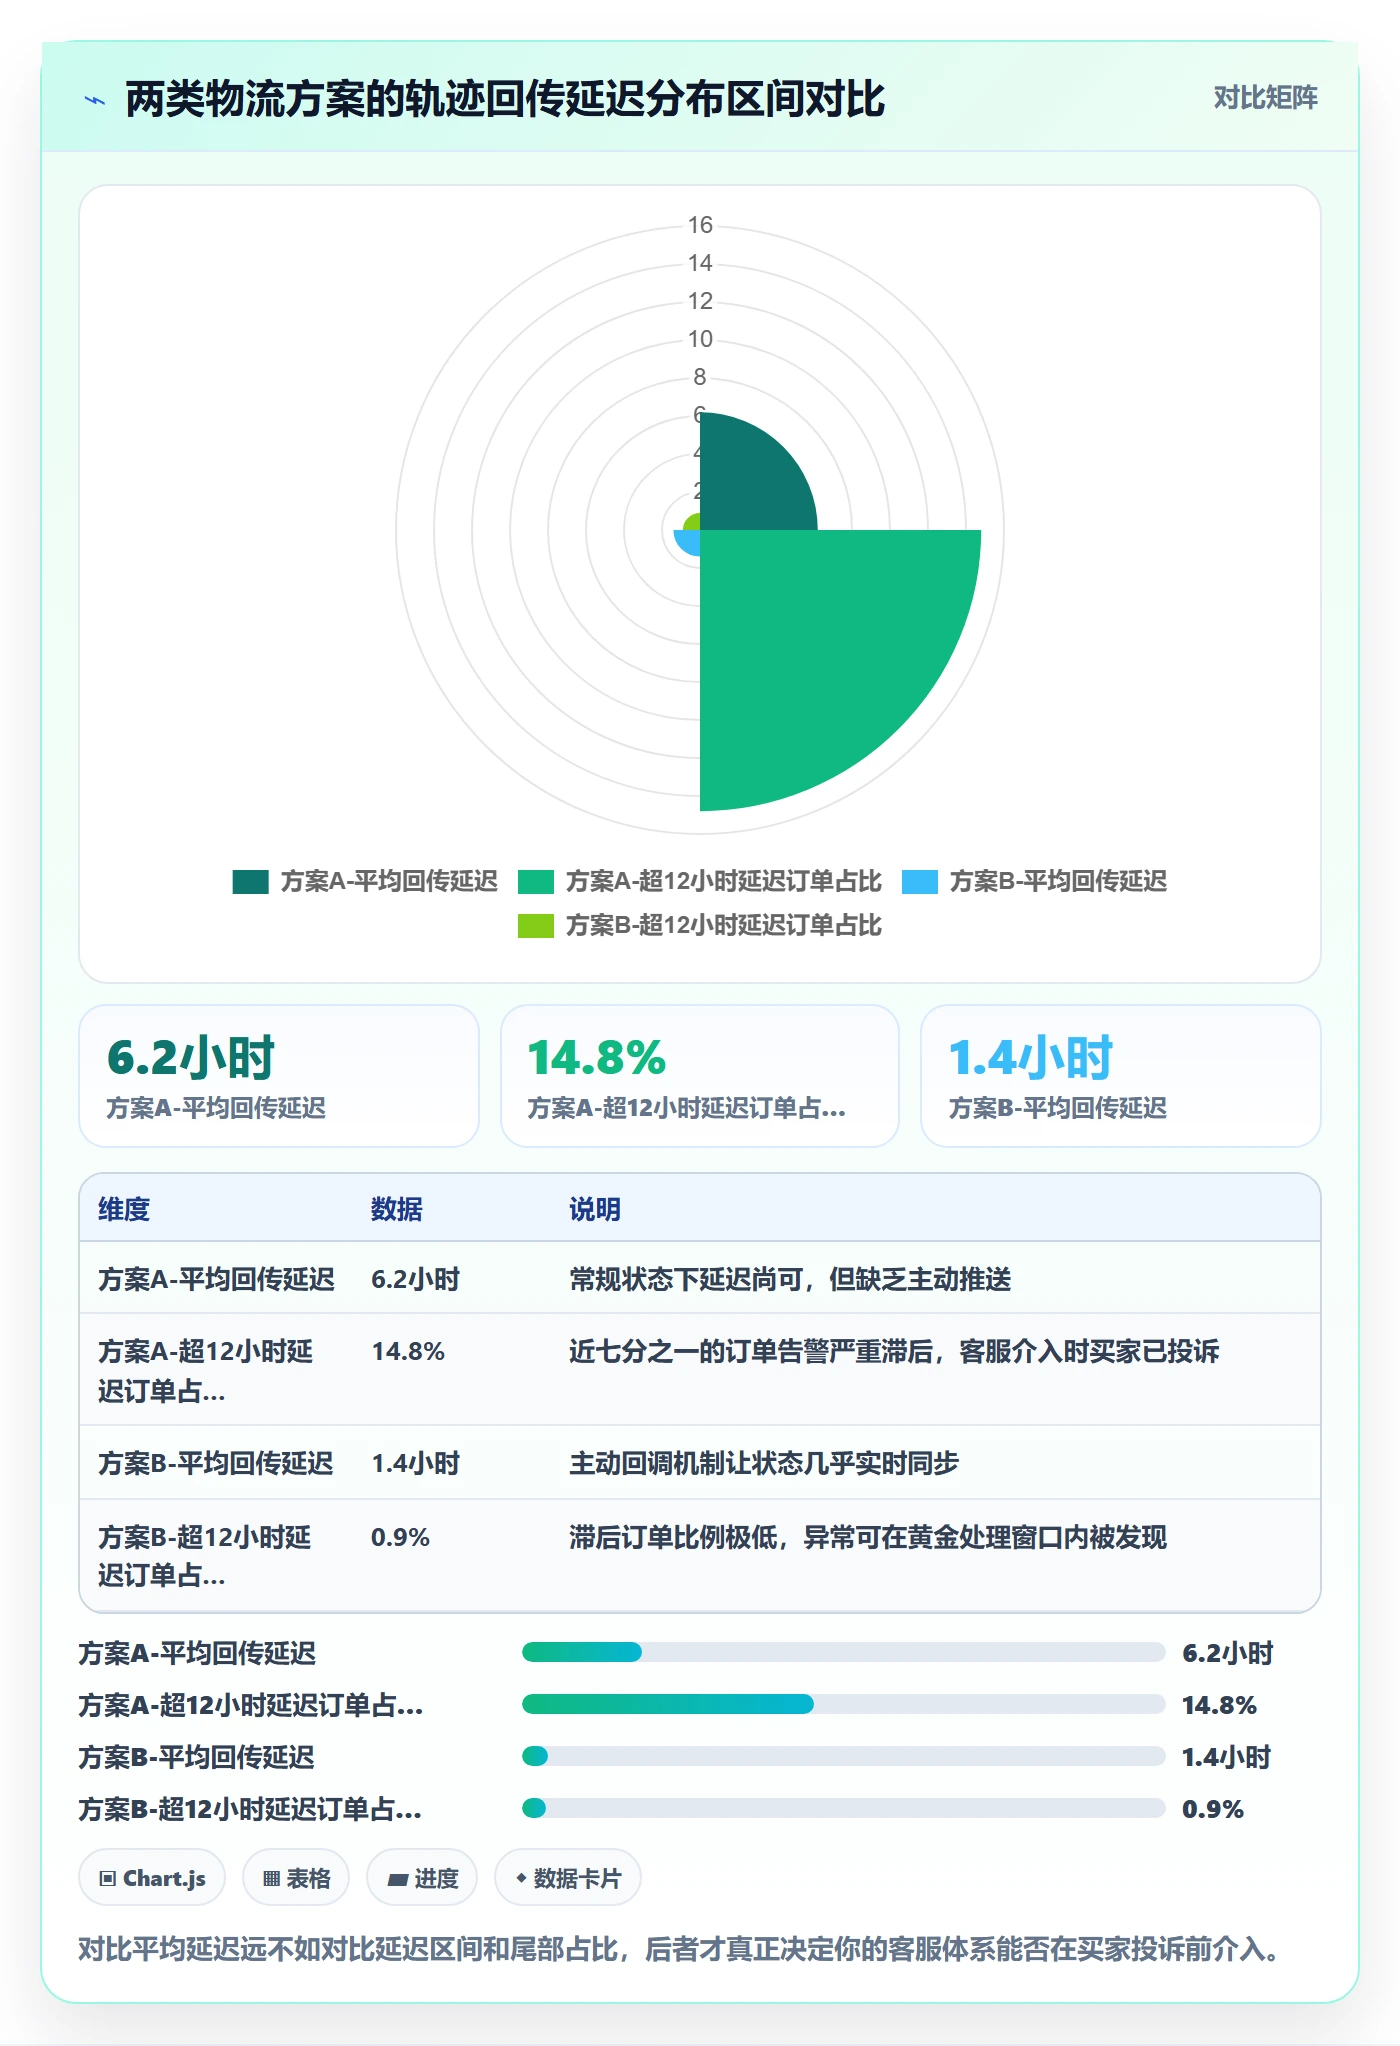Click the 6.2小时 stat card
This screenshot has width=1400, height=2046.
tap(279, 1076)
